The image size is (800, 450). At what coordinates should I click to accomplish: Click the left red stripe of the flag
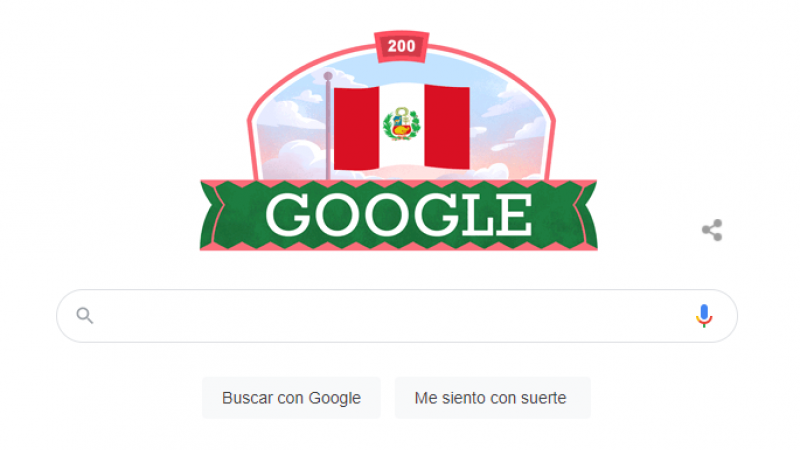click(357, 129)
